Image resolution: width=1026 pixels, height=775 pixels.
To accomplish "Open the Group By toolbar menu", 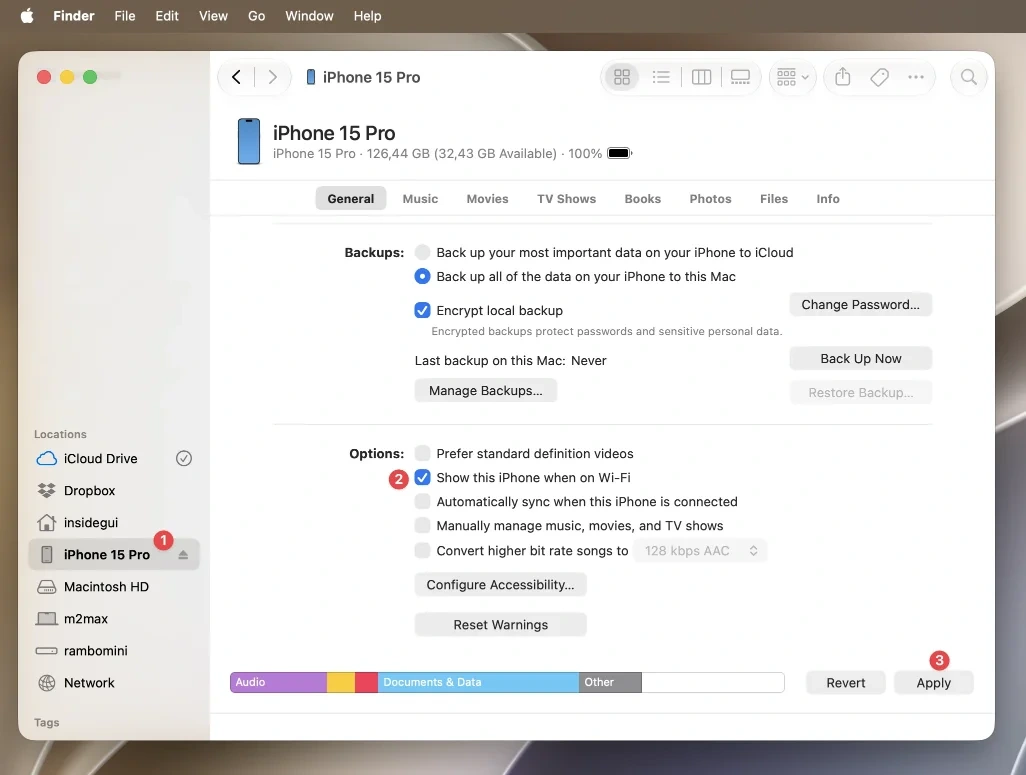I will 792,77.
